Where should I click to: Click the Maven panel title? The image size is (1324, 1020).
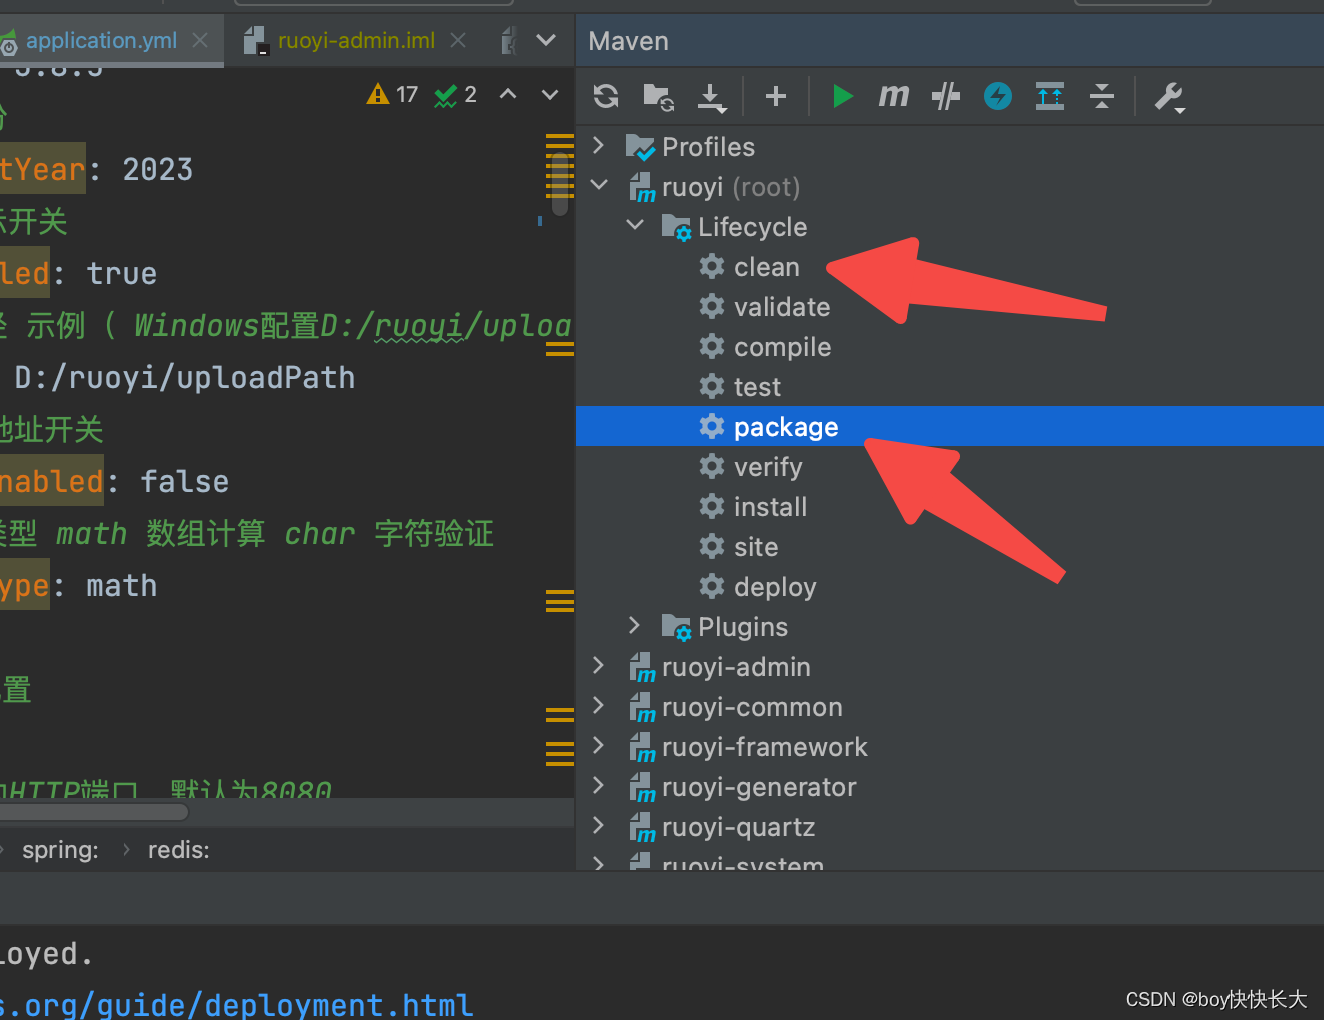point(628,41)
